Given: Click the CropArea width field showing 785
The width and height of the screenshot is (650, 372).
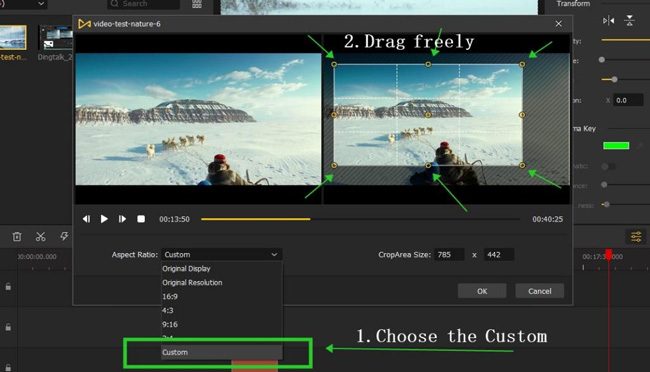Looking at the screenshot, I should tap(449, 255).
